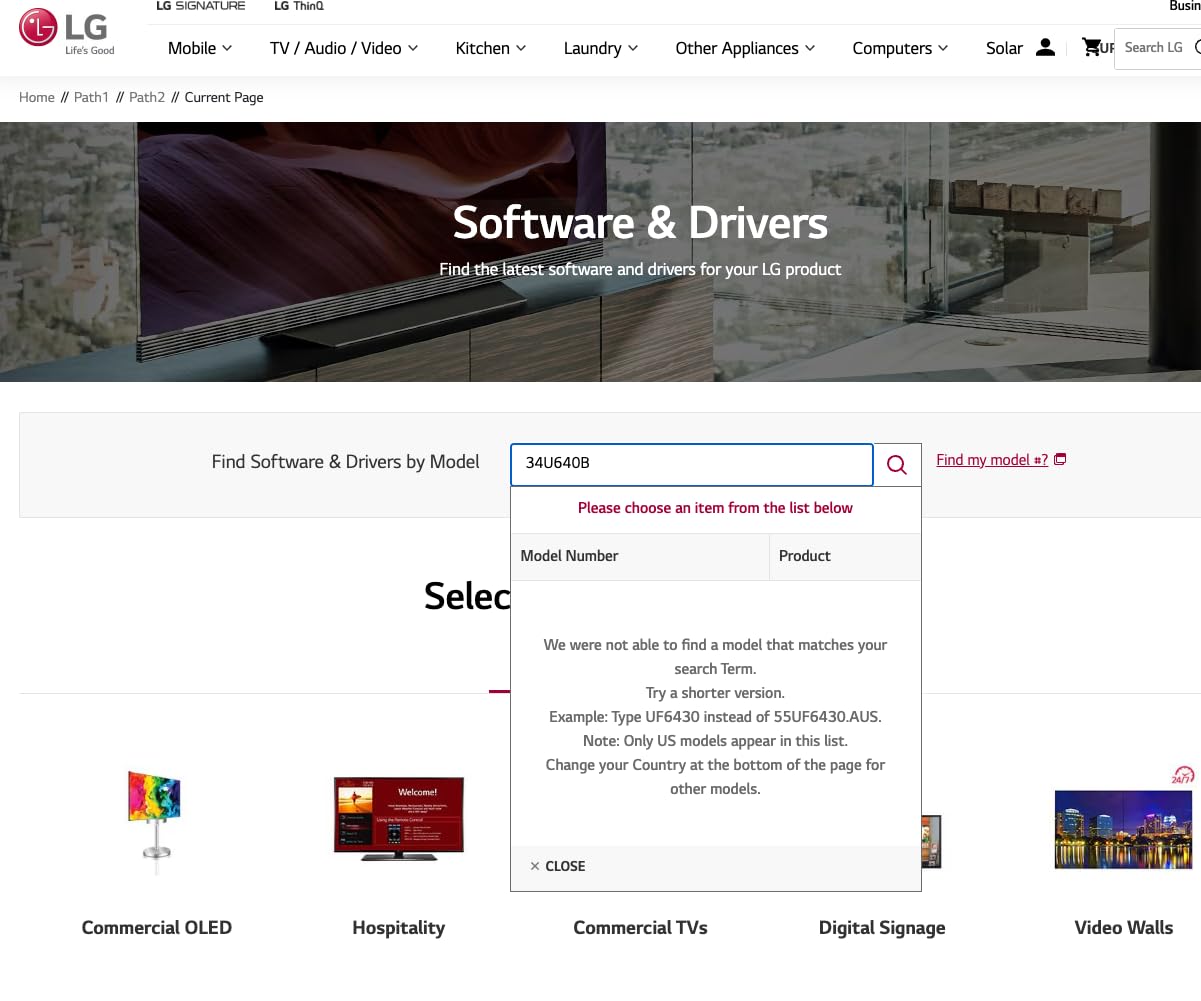Open the LG SIGNATURE link
Screen dimensions: 1201x1001
coord(200,6)
